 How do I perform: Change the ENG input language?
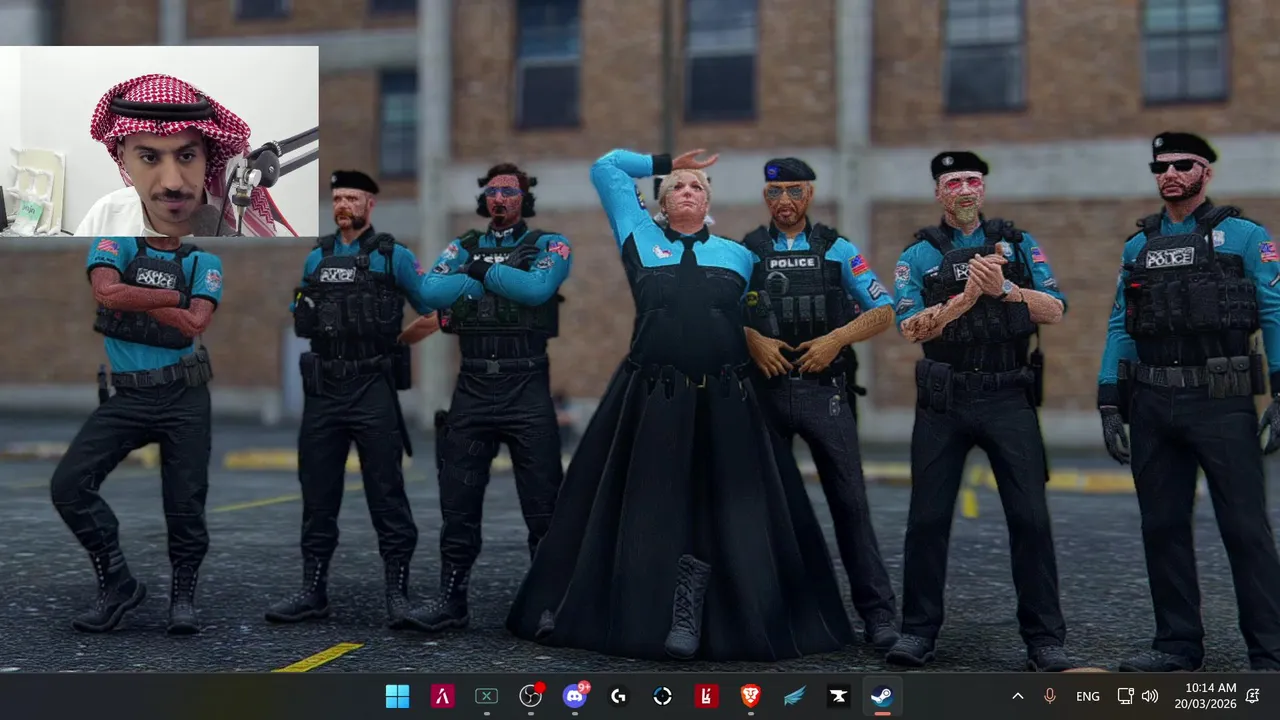click(x=1088, y=696)
